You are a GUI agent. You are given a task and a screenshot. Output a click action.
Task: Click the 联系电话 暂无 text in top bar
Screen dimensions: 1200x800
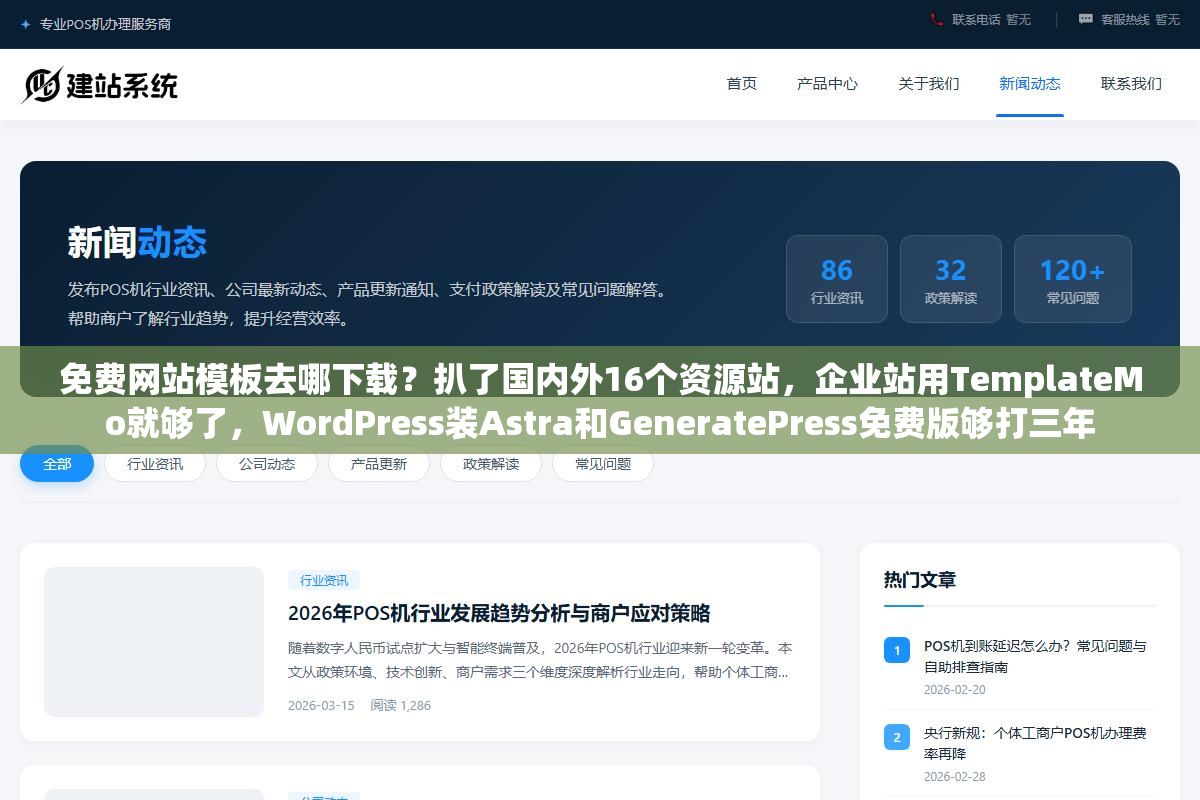[x=991, y=19]
